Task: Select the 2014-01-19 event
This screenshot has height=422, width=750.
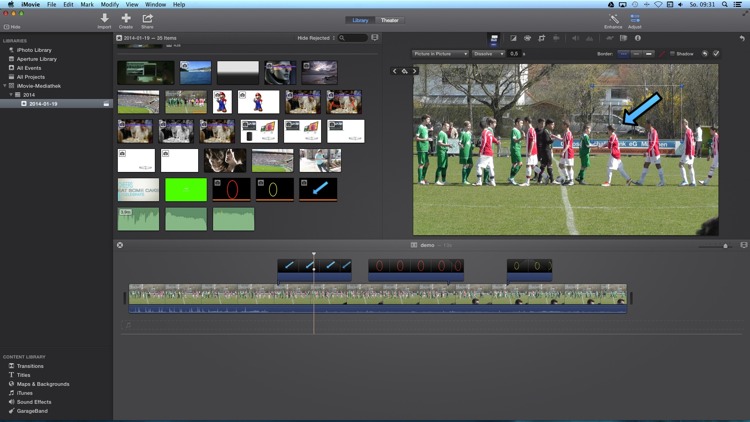Action: coord(56,104)
